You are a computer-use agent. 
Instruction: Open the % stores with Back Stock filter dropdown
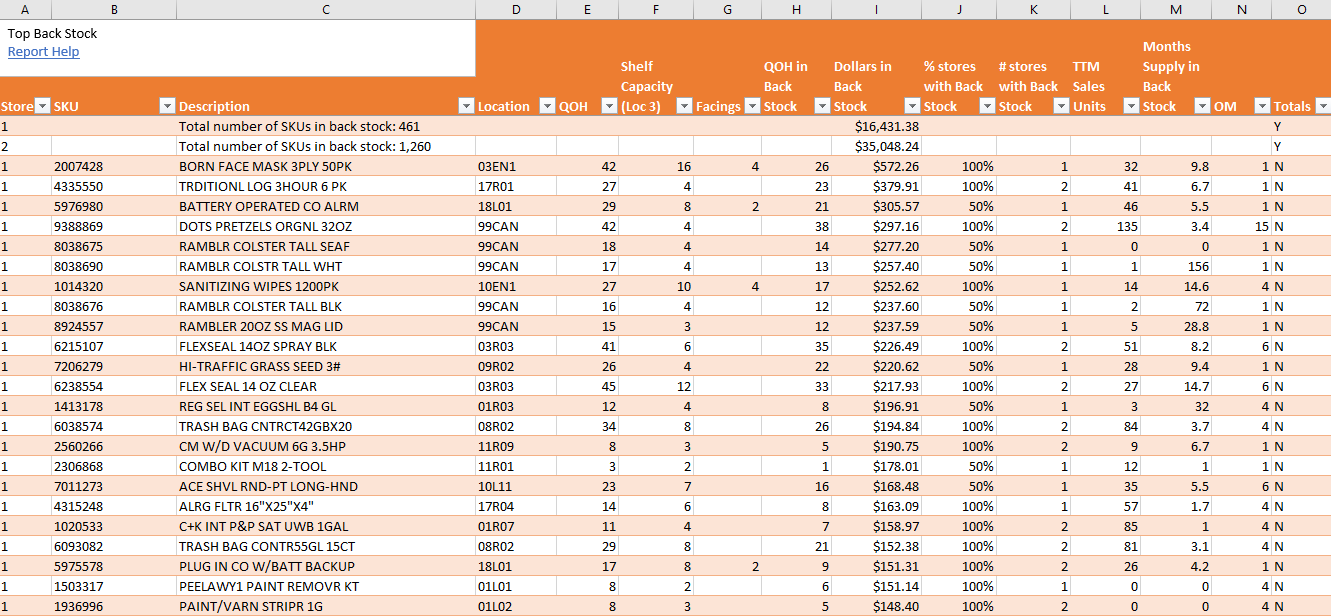[987, 106]
